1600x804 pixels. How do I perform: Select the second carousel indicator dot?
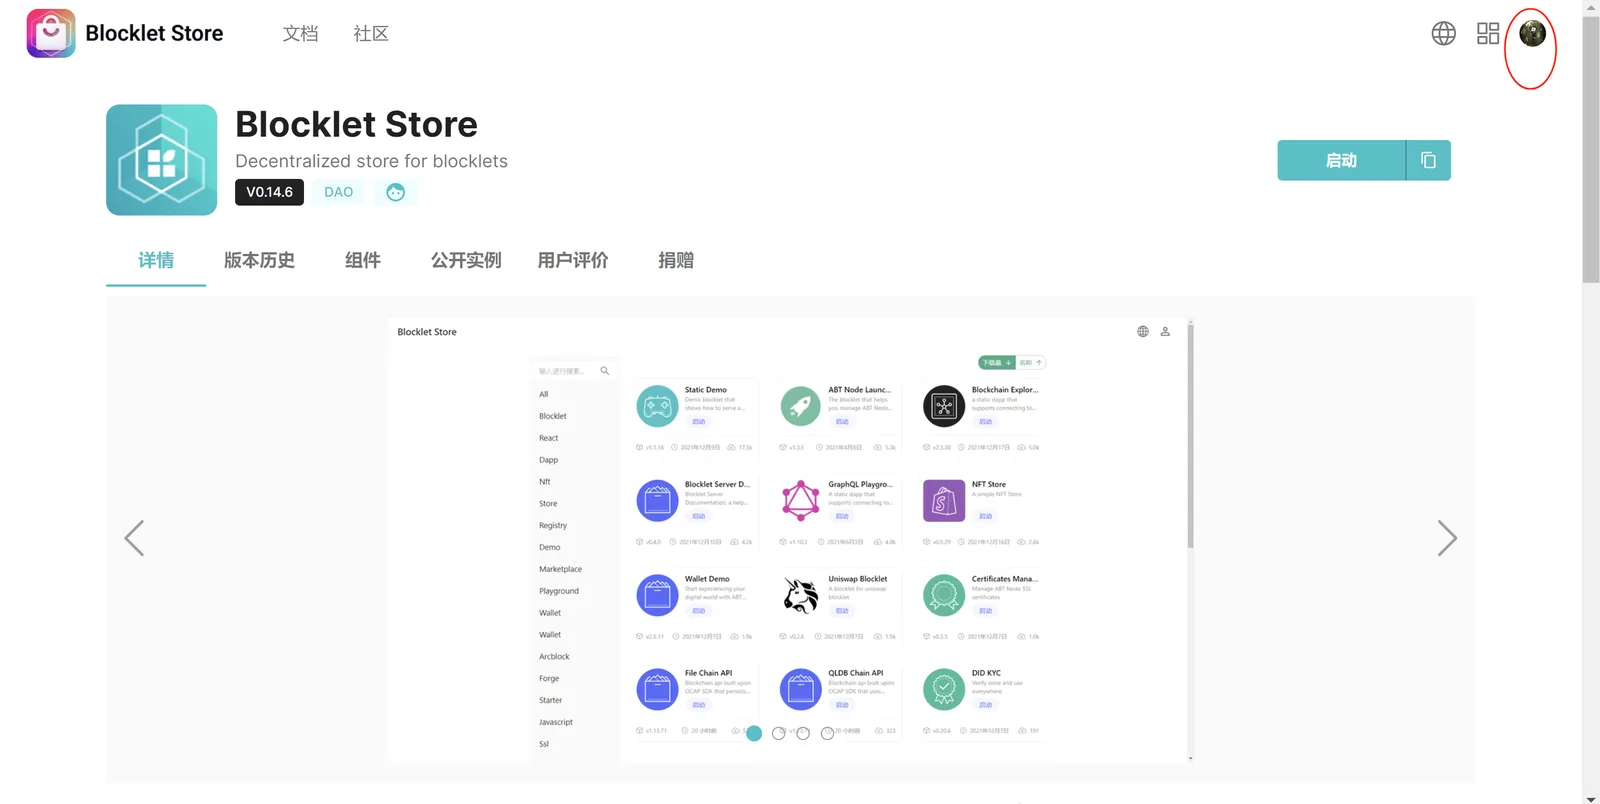(x=779, y=733)
